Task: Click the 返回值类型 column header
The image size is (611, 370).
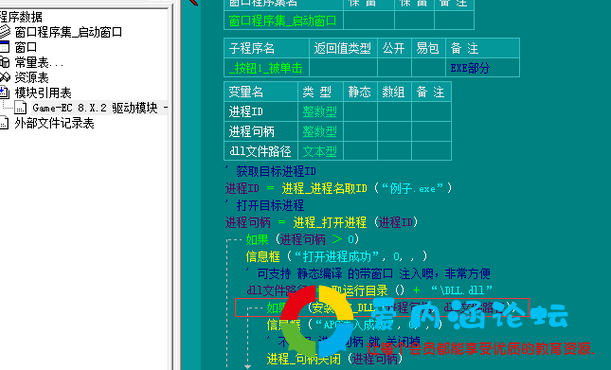Action: pos(343,48)
